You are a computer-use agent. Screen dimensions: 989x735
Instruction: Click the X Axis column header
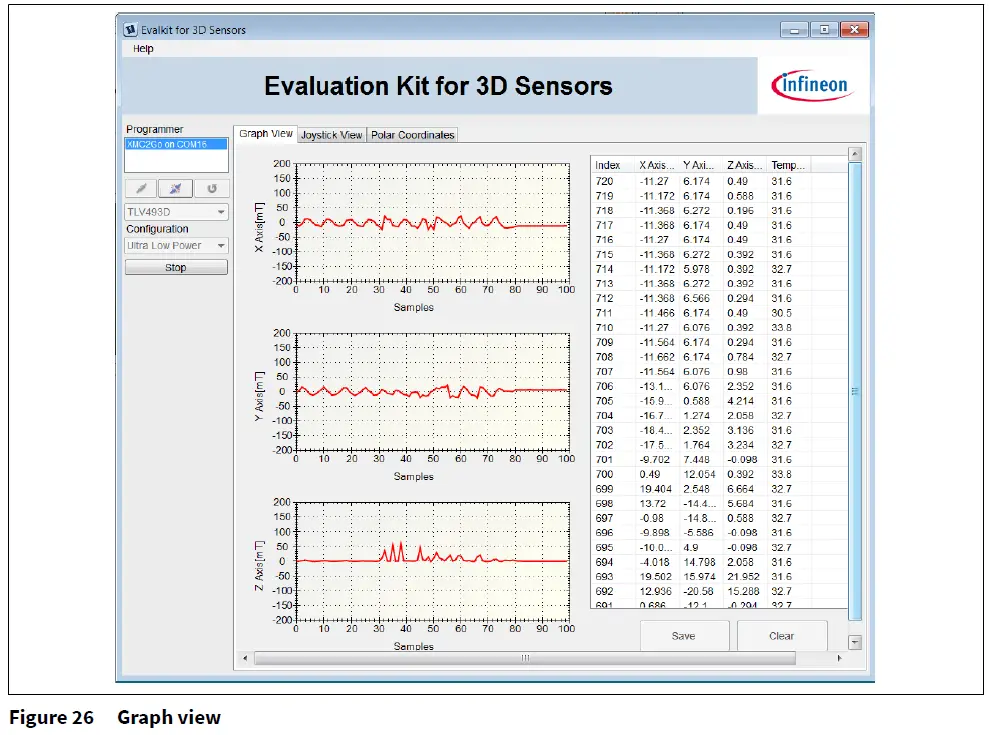pos(657,165)
